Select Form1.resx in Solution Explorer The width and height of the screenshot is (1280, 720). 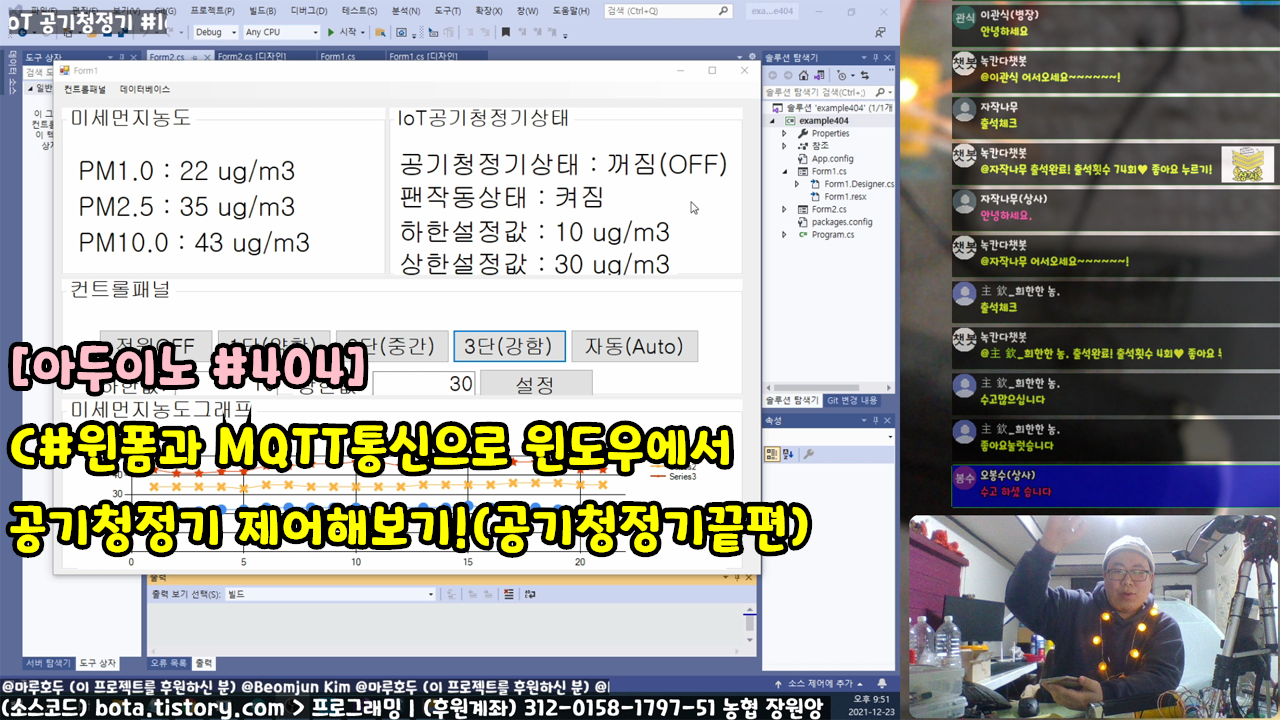(845, 197)
